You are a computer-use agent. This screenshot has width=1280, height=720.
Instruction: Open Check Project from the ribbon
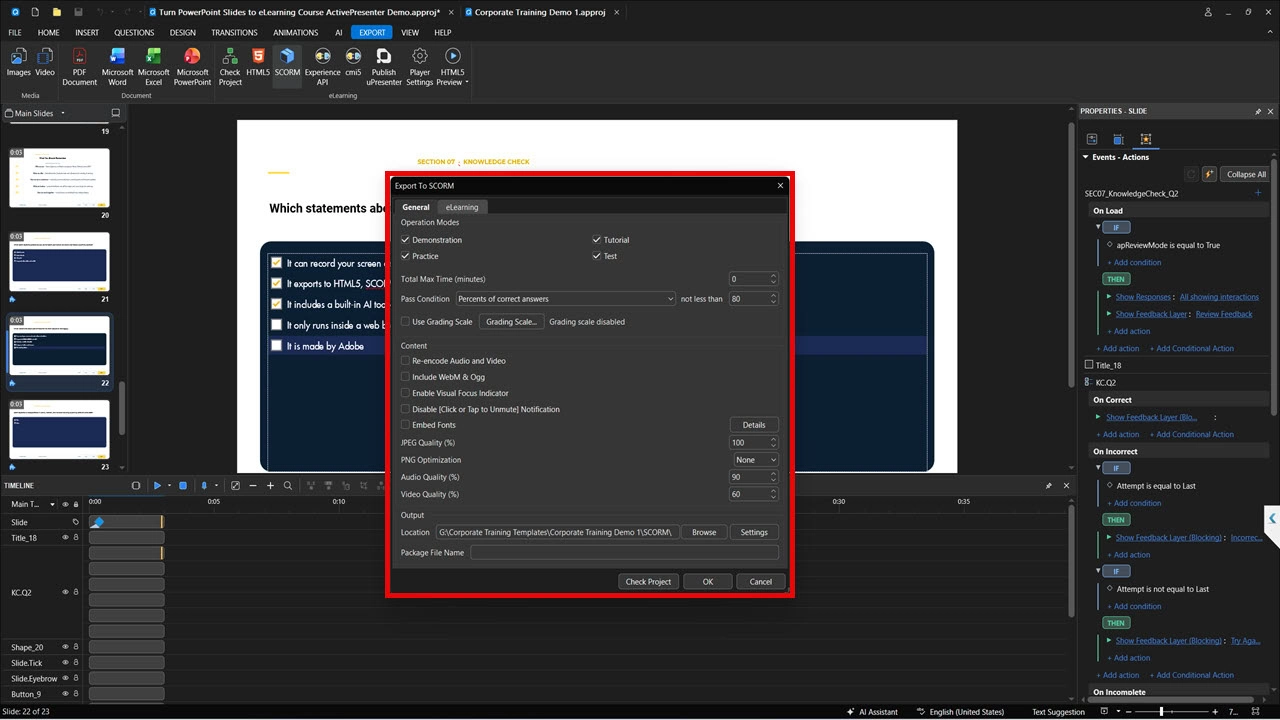click(x=230, y=65)
